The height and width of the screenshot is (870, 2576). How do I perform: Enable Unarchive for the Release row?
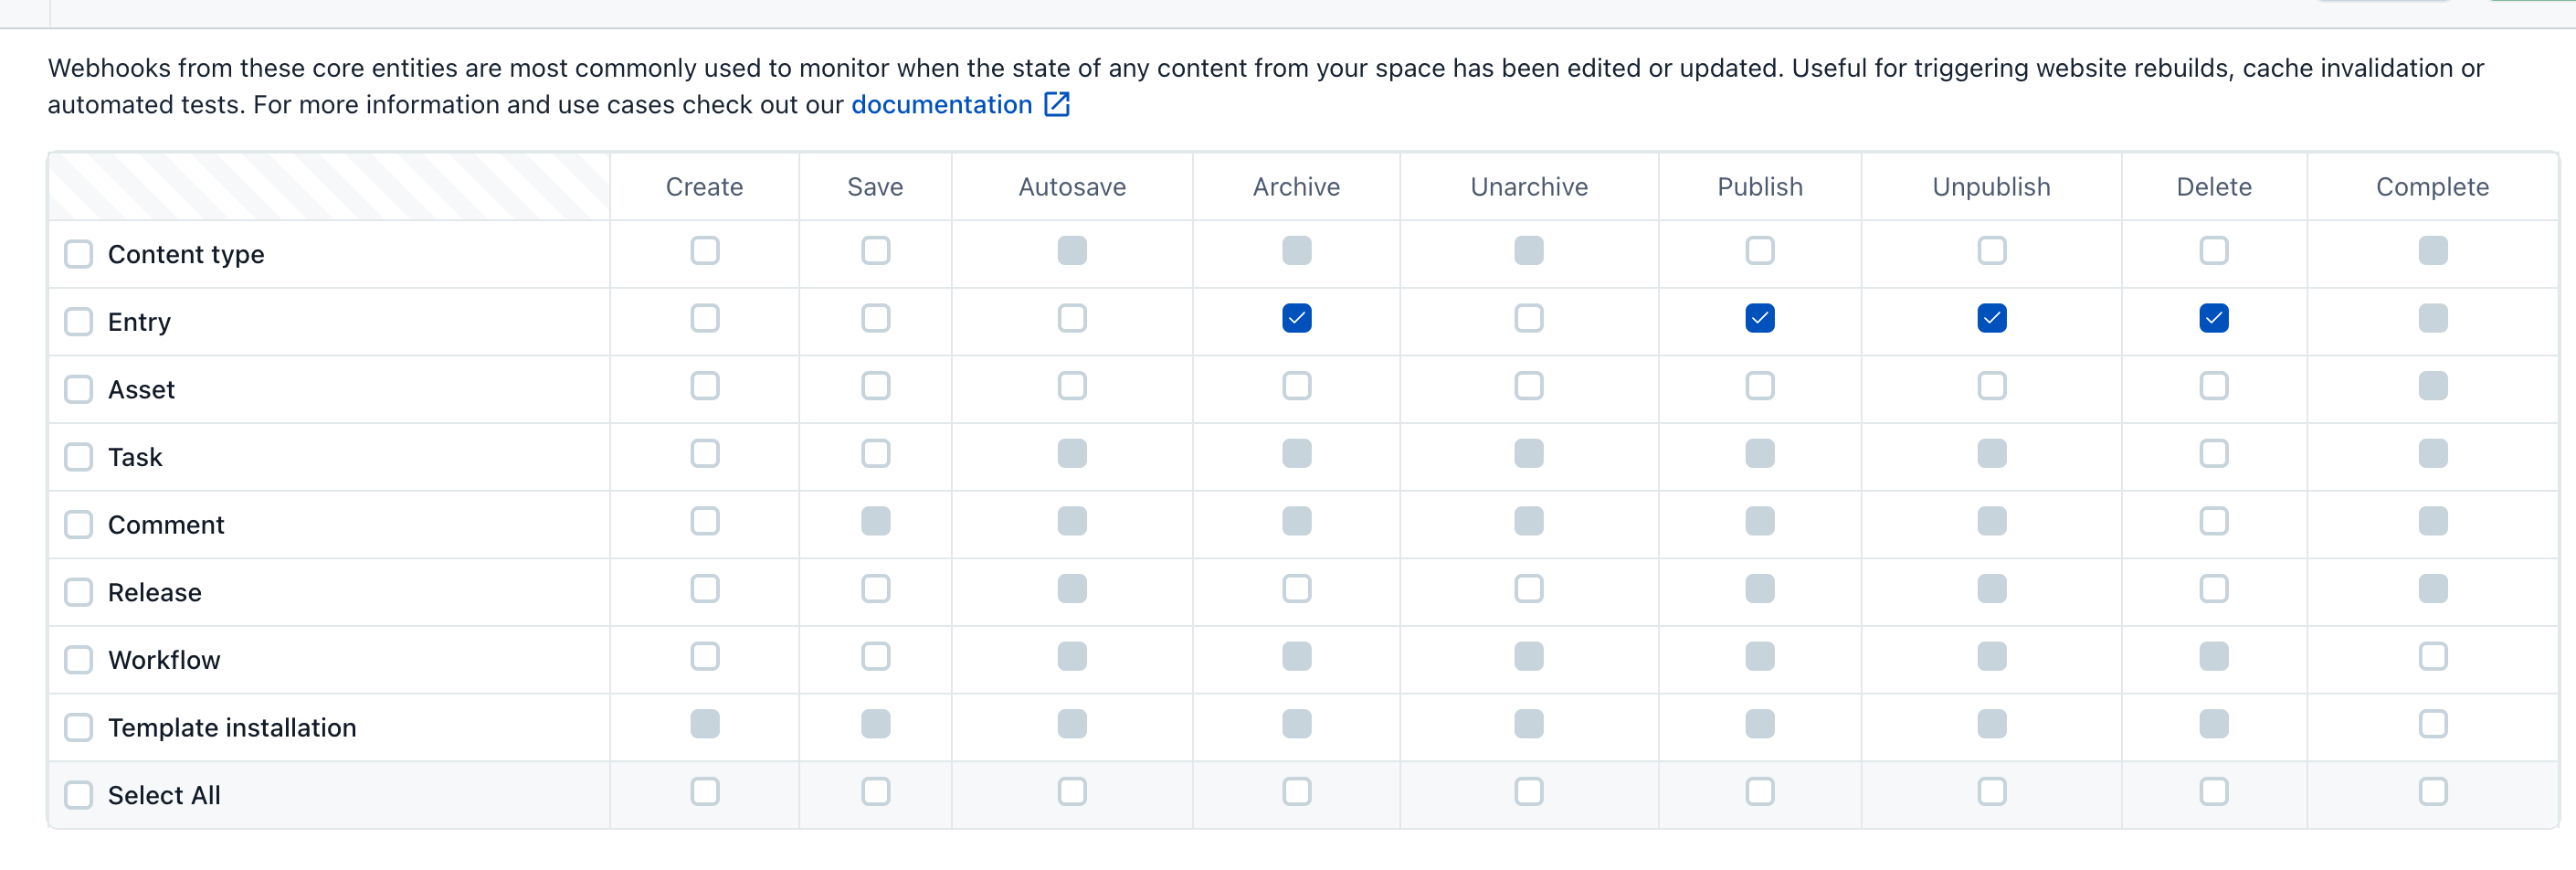pyautogui.click(x=1529, y=589)
